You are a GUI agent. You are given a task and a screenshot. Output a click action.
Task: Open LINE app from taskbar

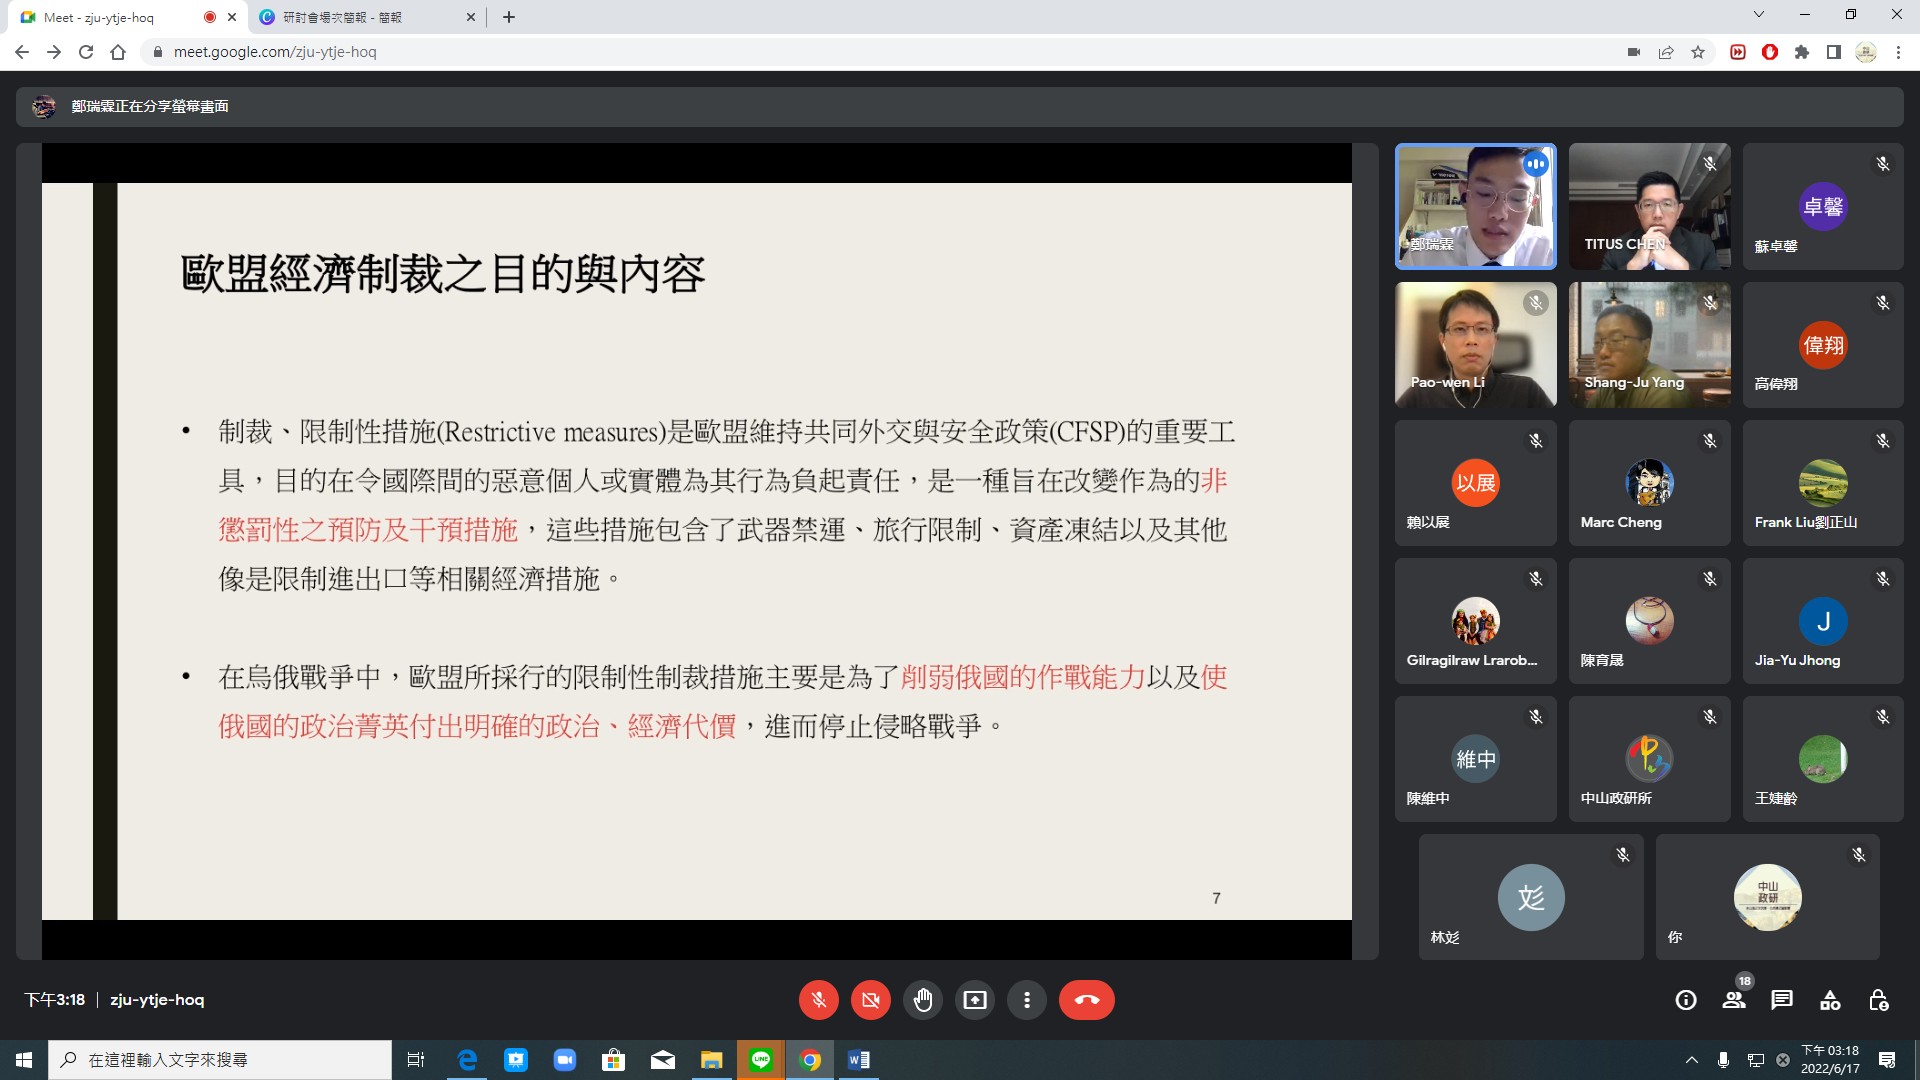click(761, 1060)
